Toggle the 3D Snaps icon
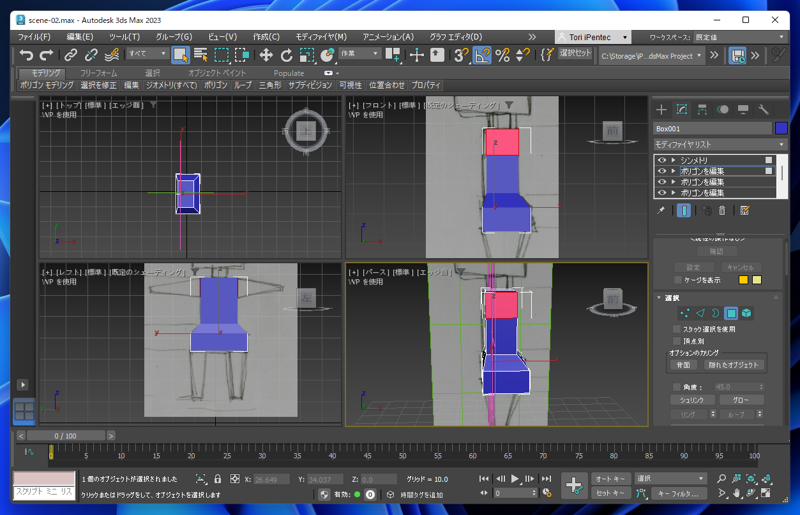This screenshot has height=515, width=800. (x=461, y=55)
